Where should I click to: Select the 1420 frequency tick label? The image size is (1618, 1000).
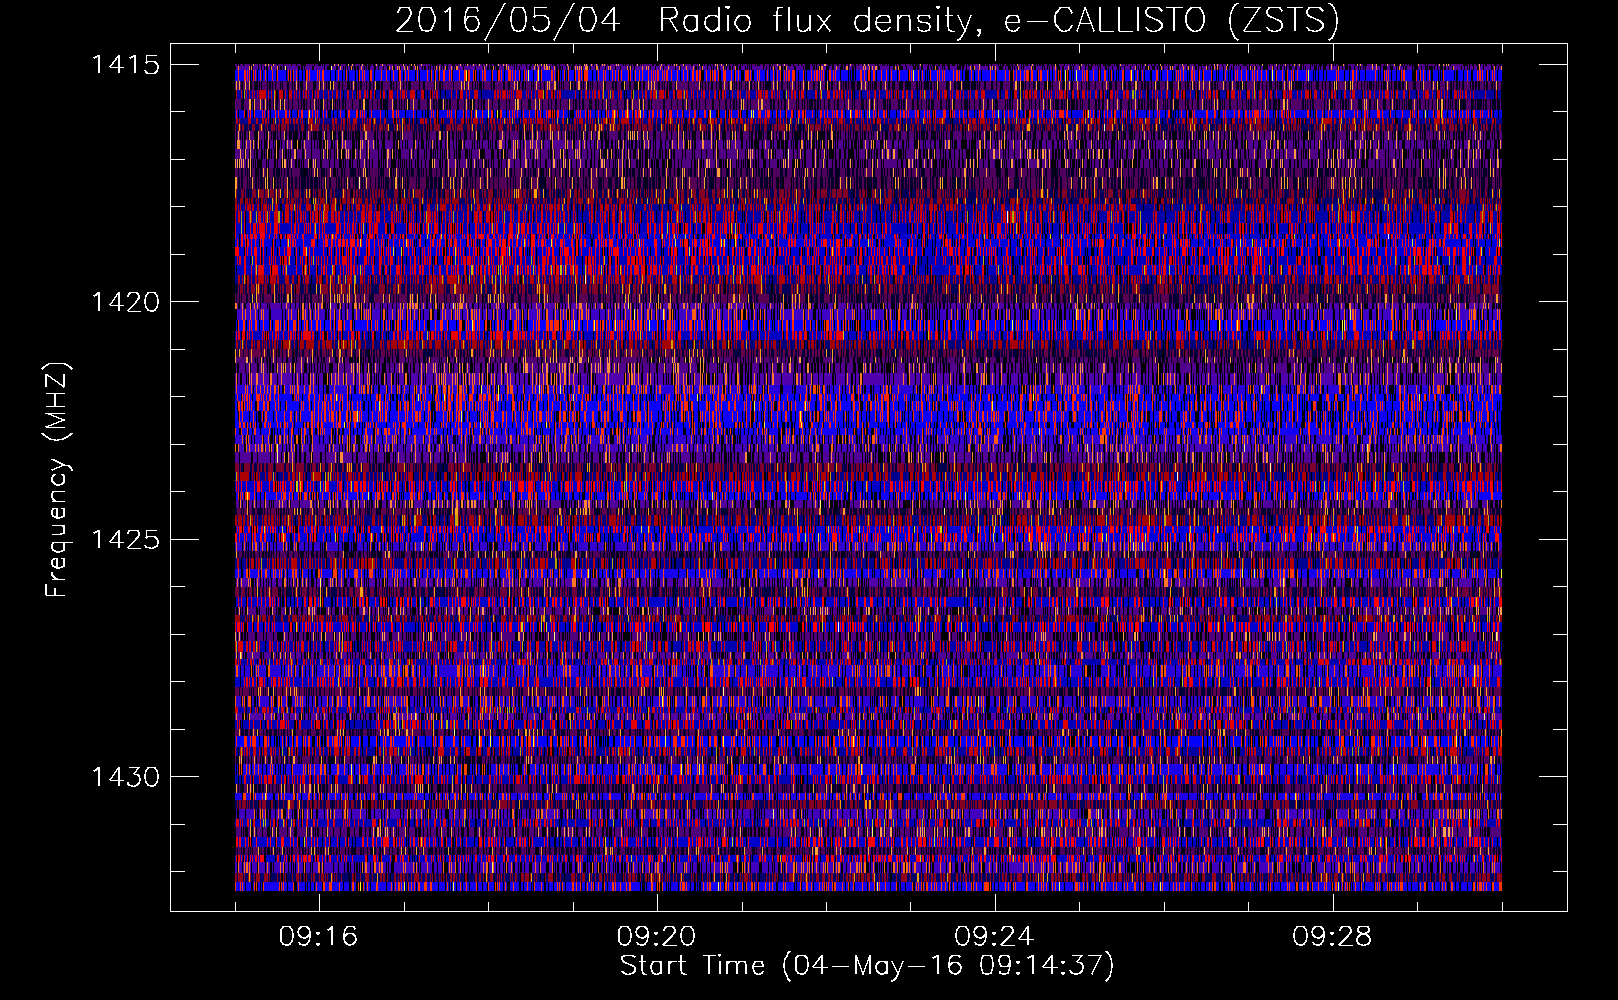pos(125,302)
